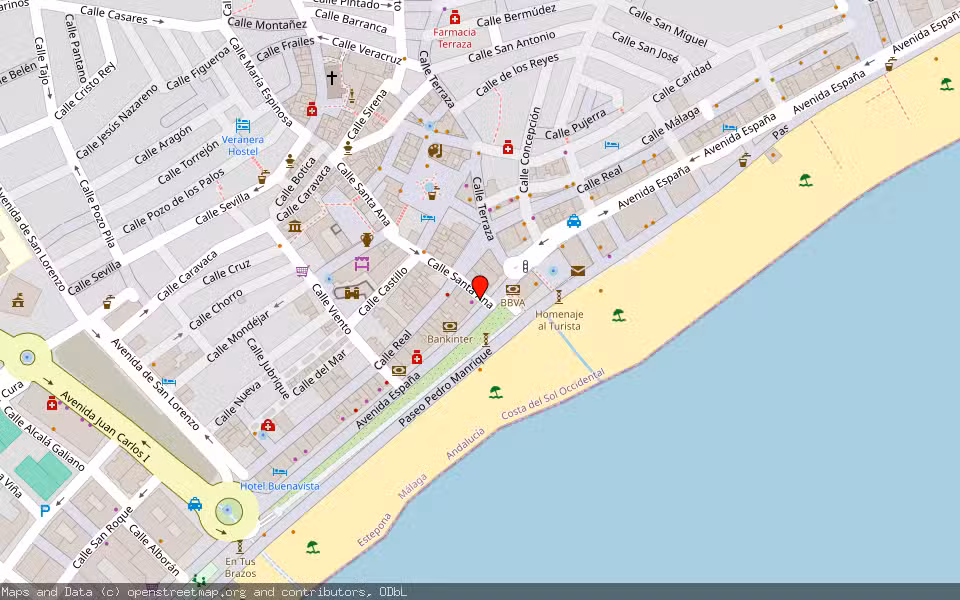Viewport: 960px width, 600px height.
Task: Click the red map marker on Calle Santa Ana
Action: pyautogui.click(x=482, y=287)
